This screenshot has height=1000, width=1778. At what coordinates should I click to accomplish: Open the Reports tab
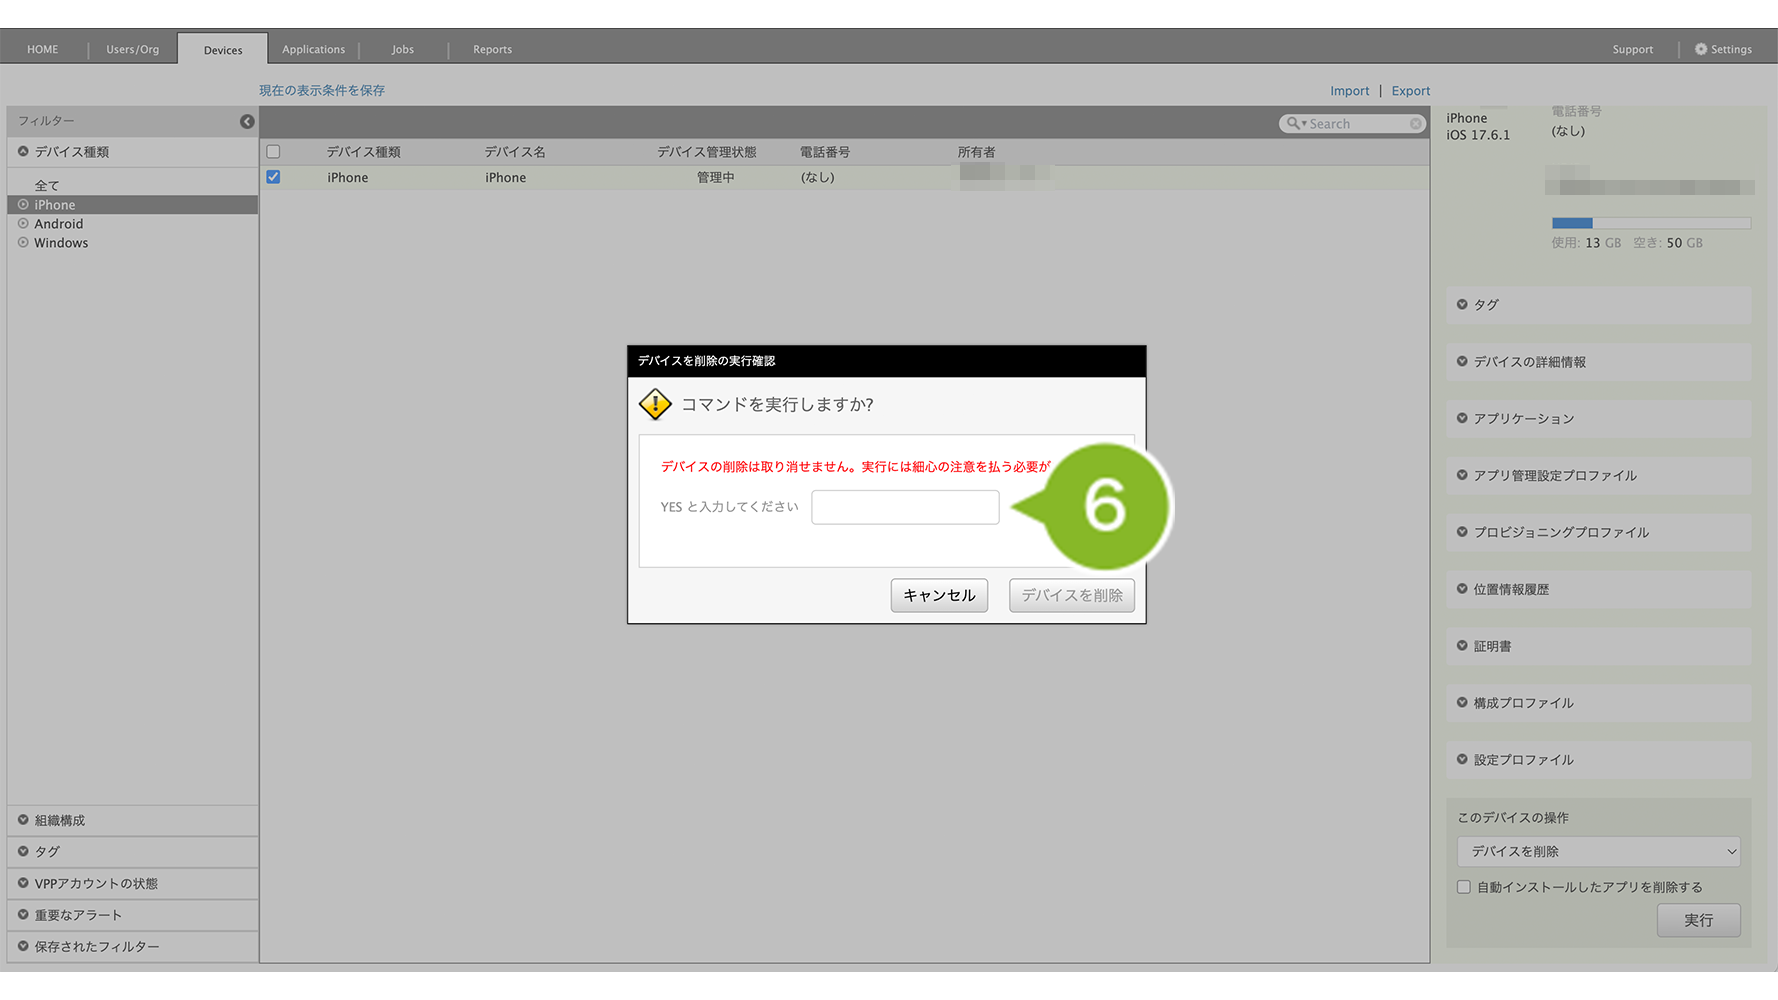click(x=492, y=49)
